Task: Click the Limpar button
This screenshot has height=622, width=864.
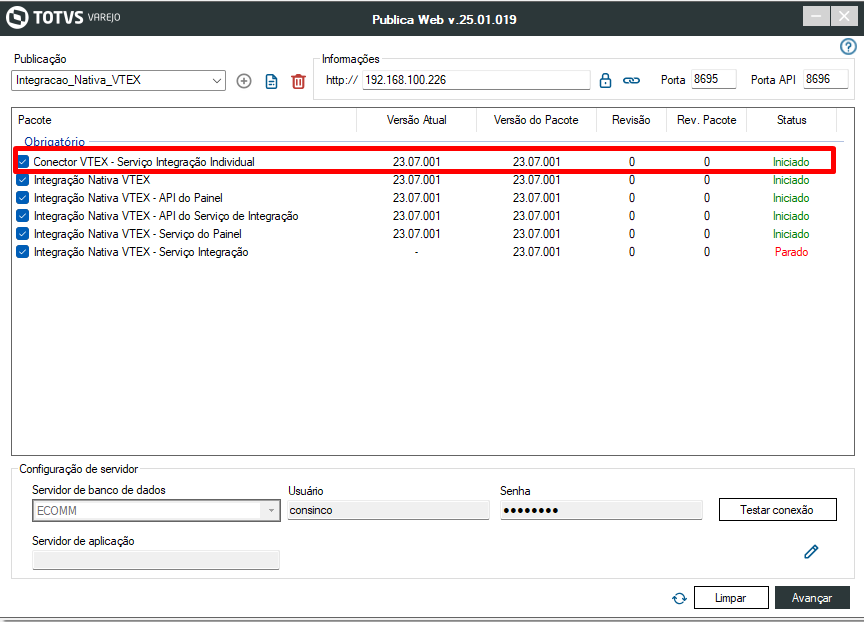Action: 731,598
